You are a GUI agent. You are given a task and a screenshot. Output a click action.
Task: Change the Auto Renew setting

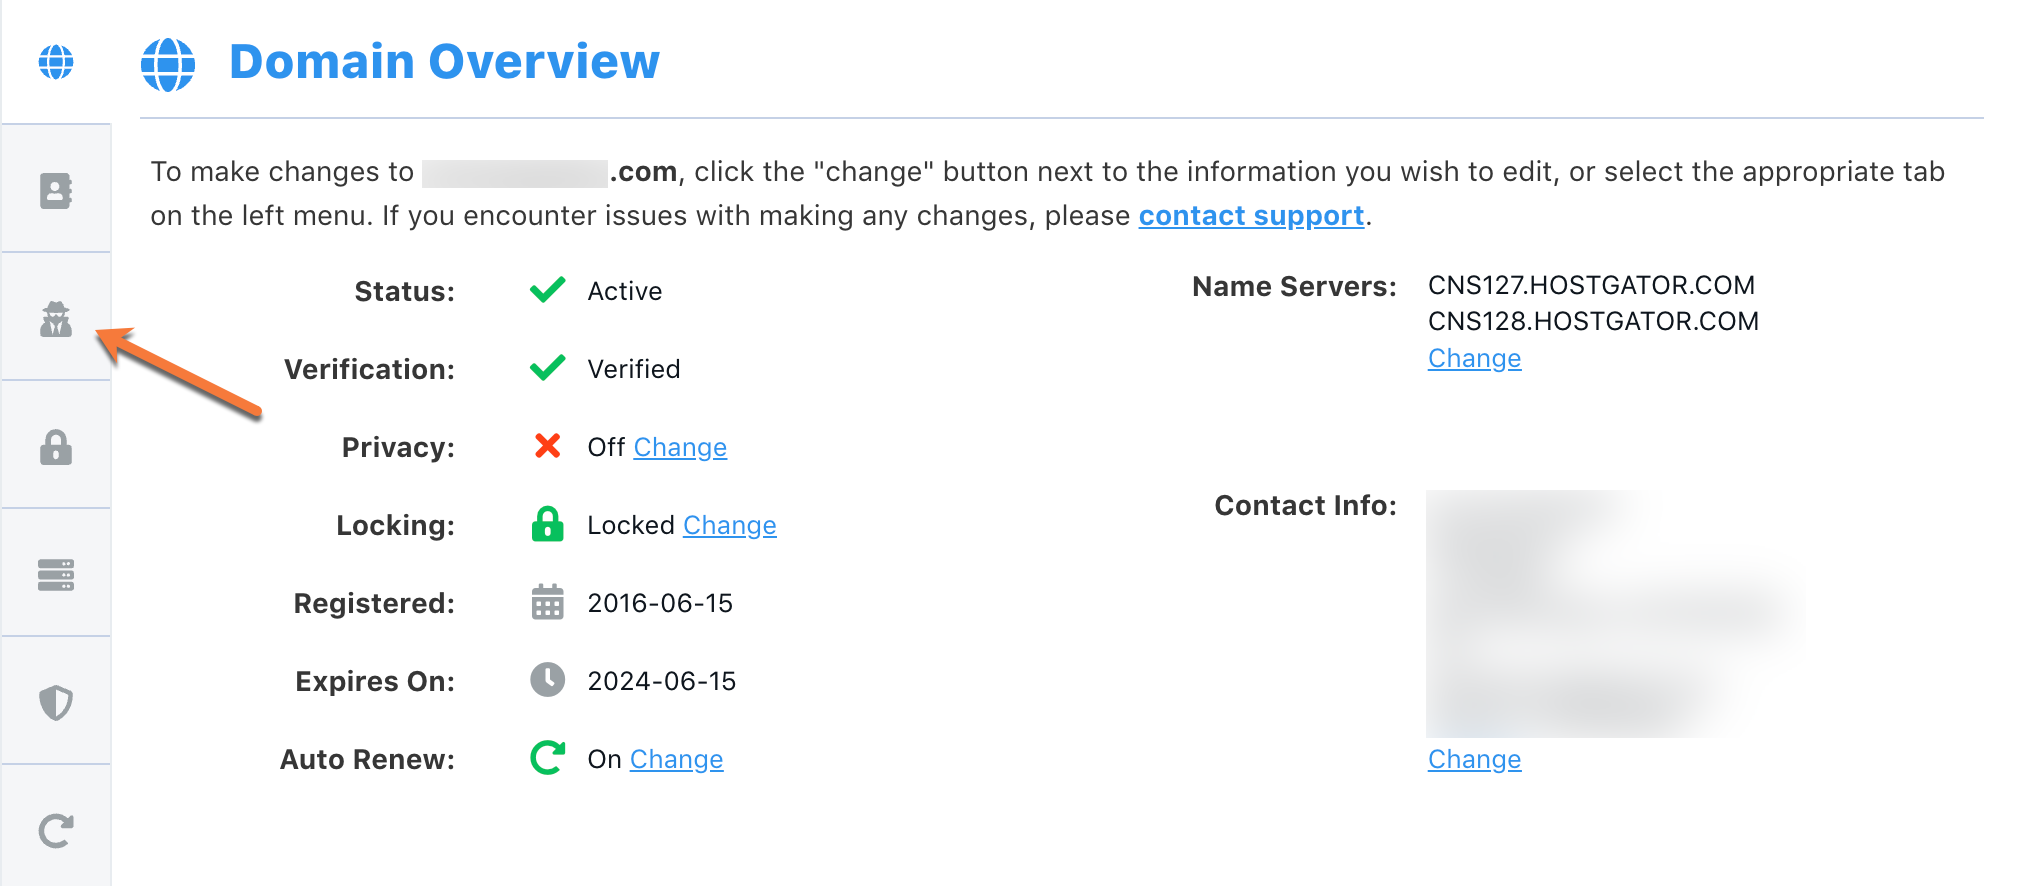click(676, 759)
